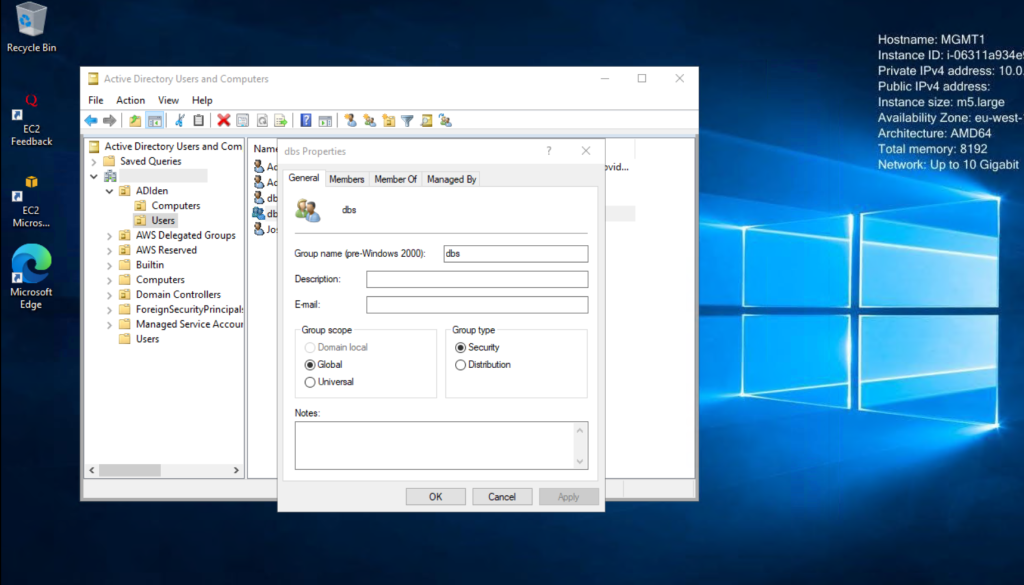Click the Refresh icon on the toolbar
This screenshot has height=585, width=1024.
click(x=261, y=120)
